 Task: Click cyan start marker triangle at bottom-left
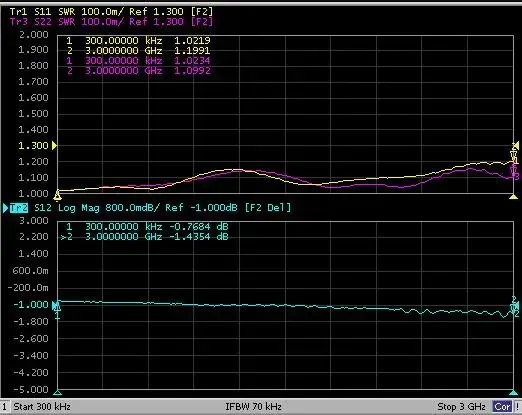tap(57, 392)
